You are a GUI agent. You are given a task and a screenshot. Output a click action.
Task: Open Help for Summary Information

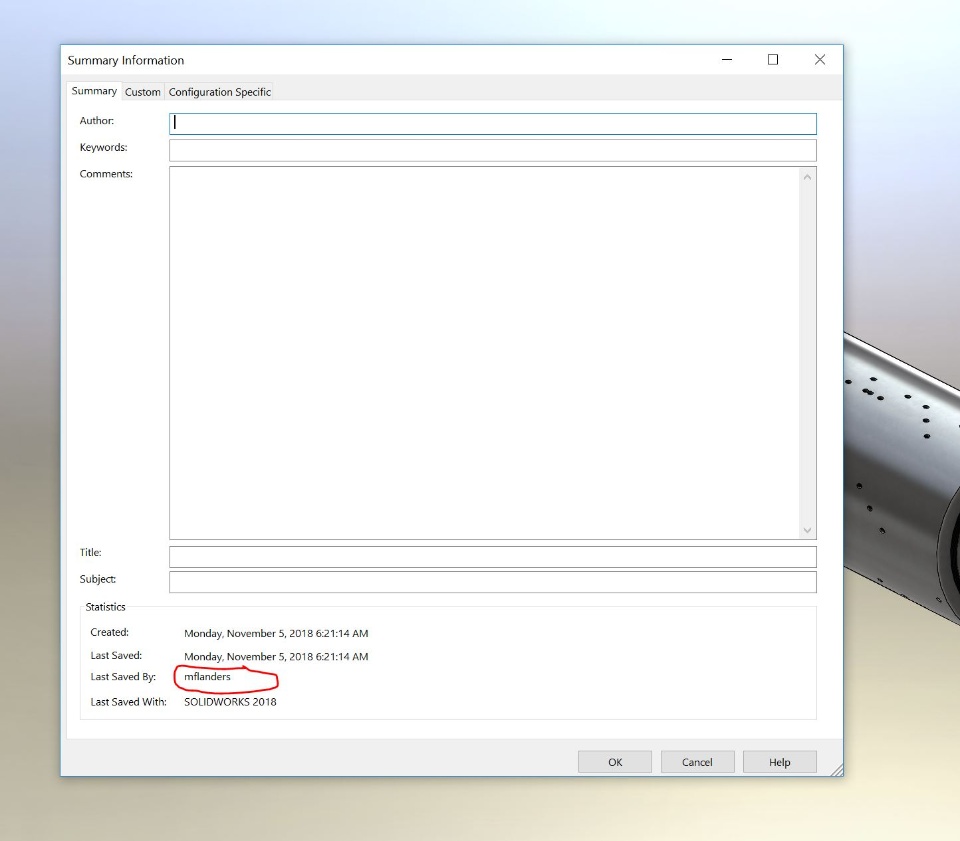click(779, 762)
